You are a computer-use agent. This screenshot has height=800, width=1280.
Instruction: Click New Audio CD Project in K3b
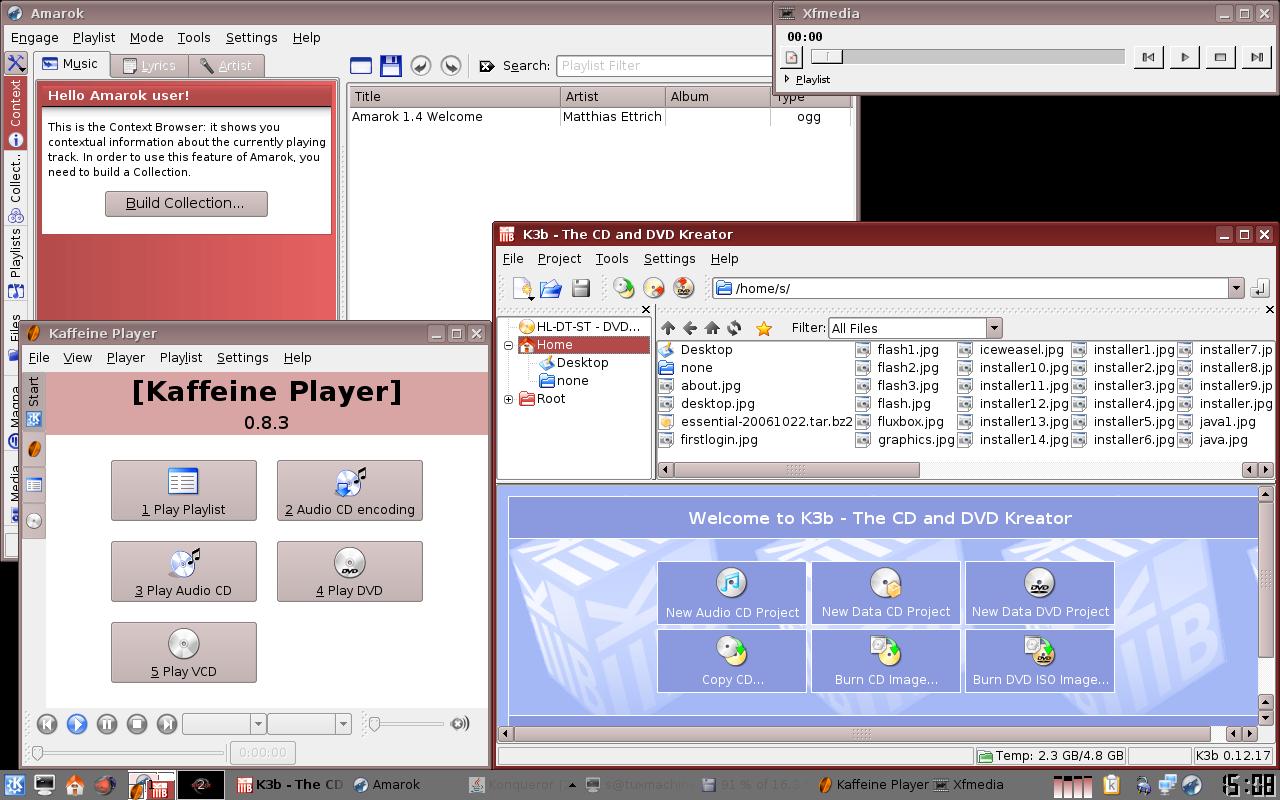[732, 593]
